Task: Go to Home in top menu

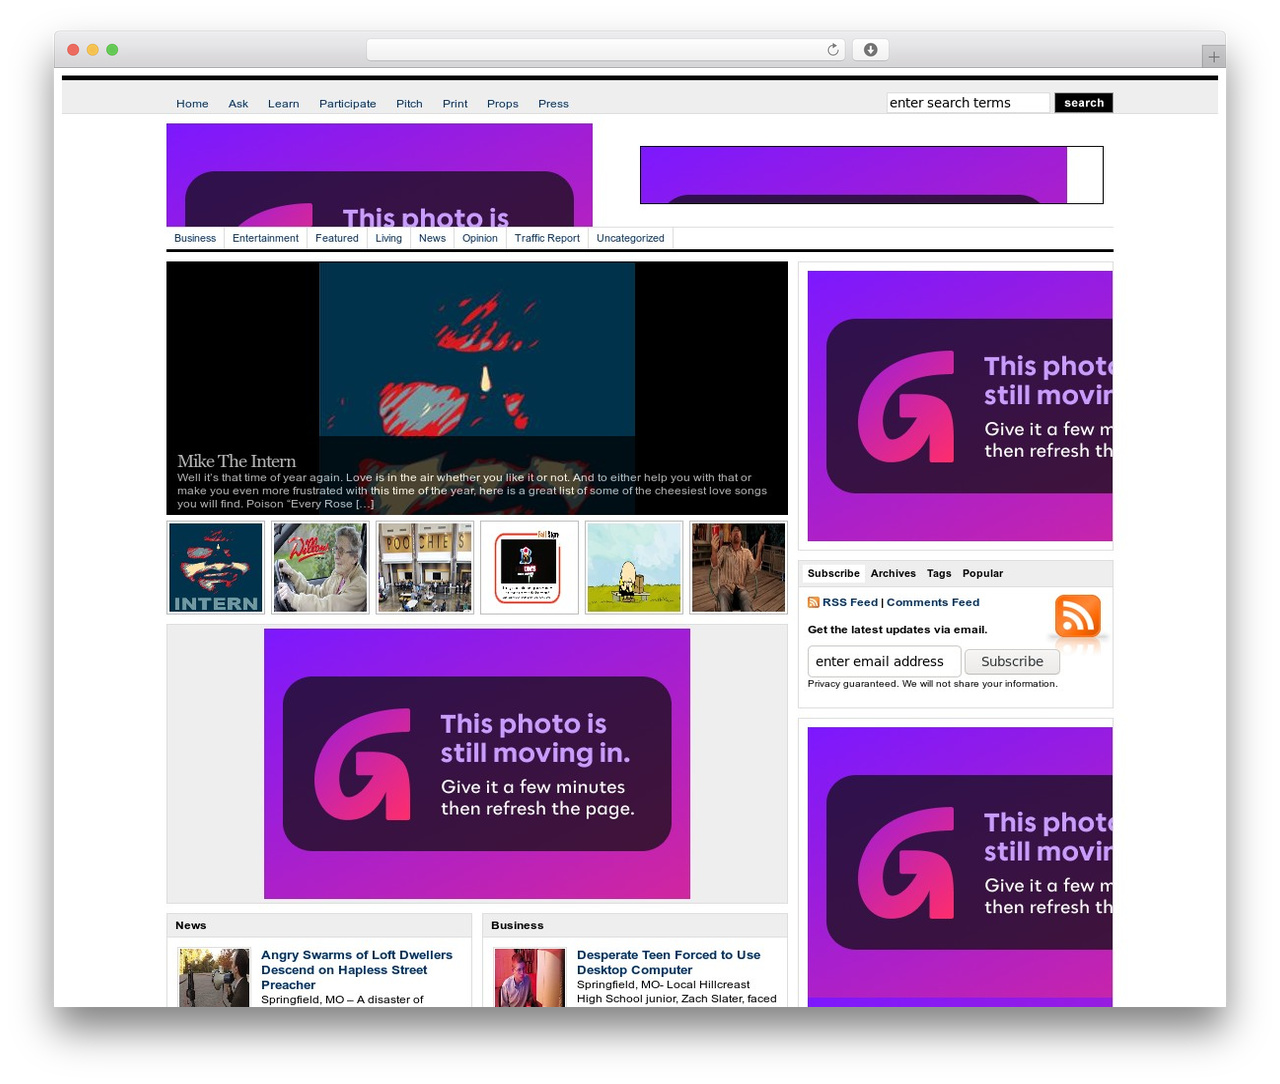Action: click(x=192, y=104)
